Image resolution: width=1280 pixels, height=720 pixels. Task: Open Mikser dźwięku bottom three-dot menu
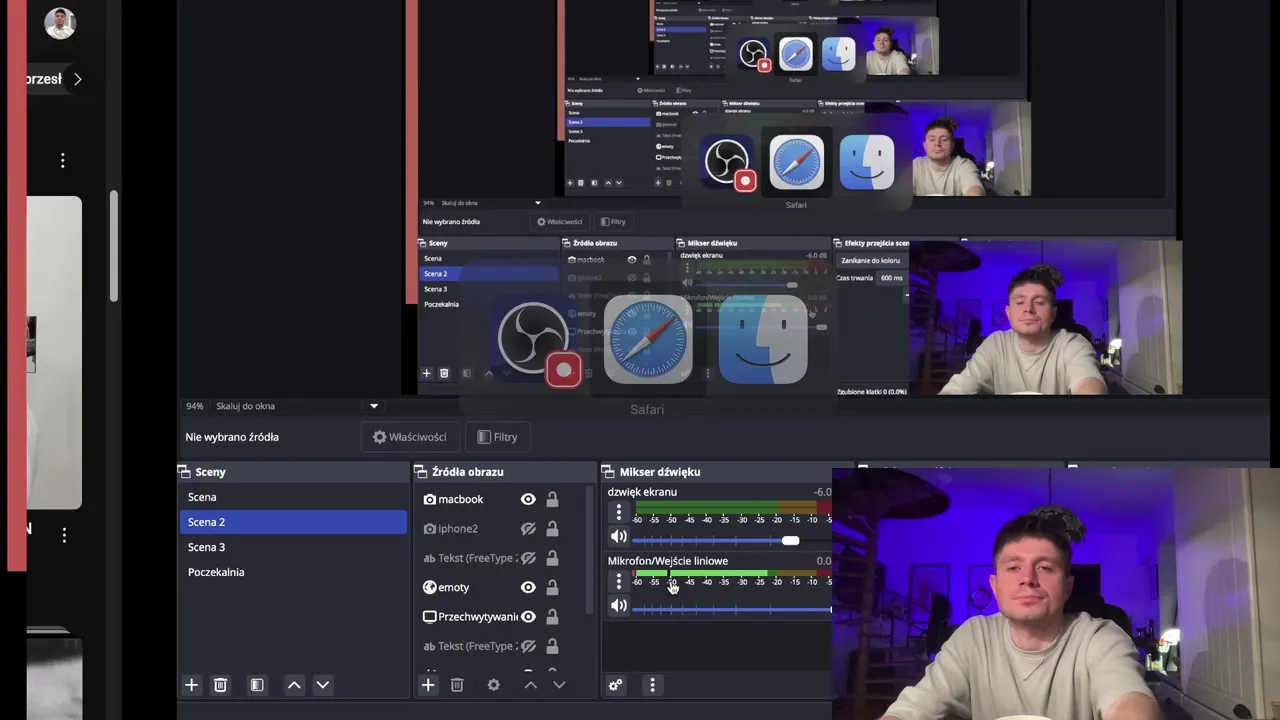click(x=652, y=685)
